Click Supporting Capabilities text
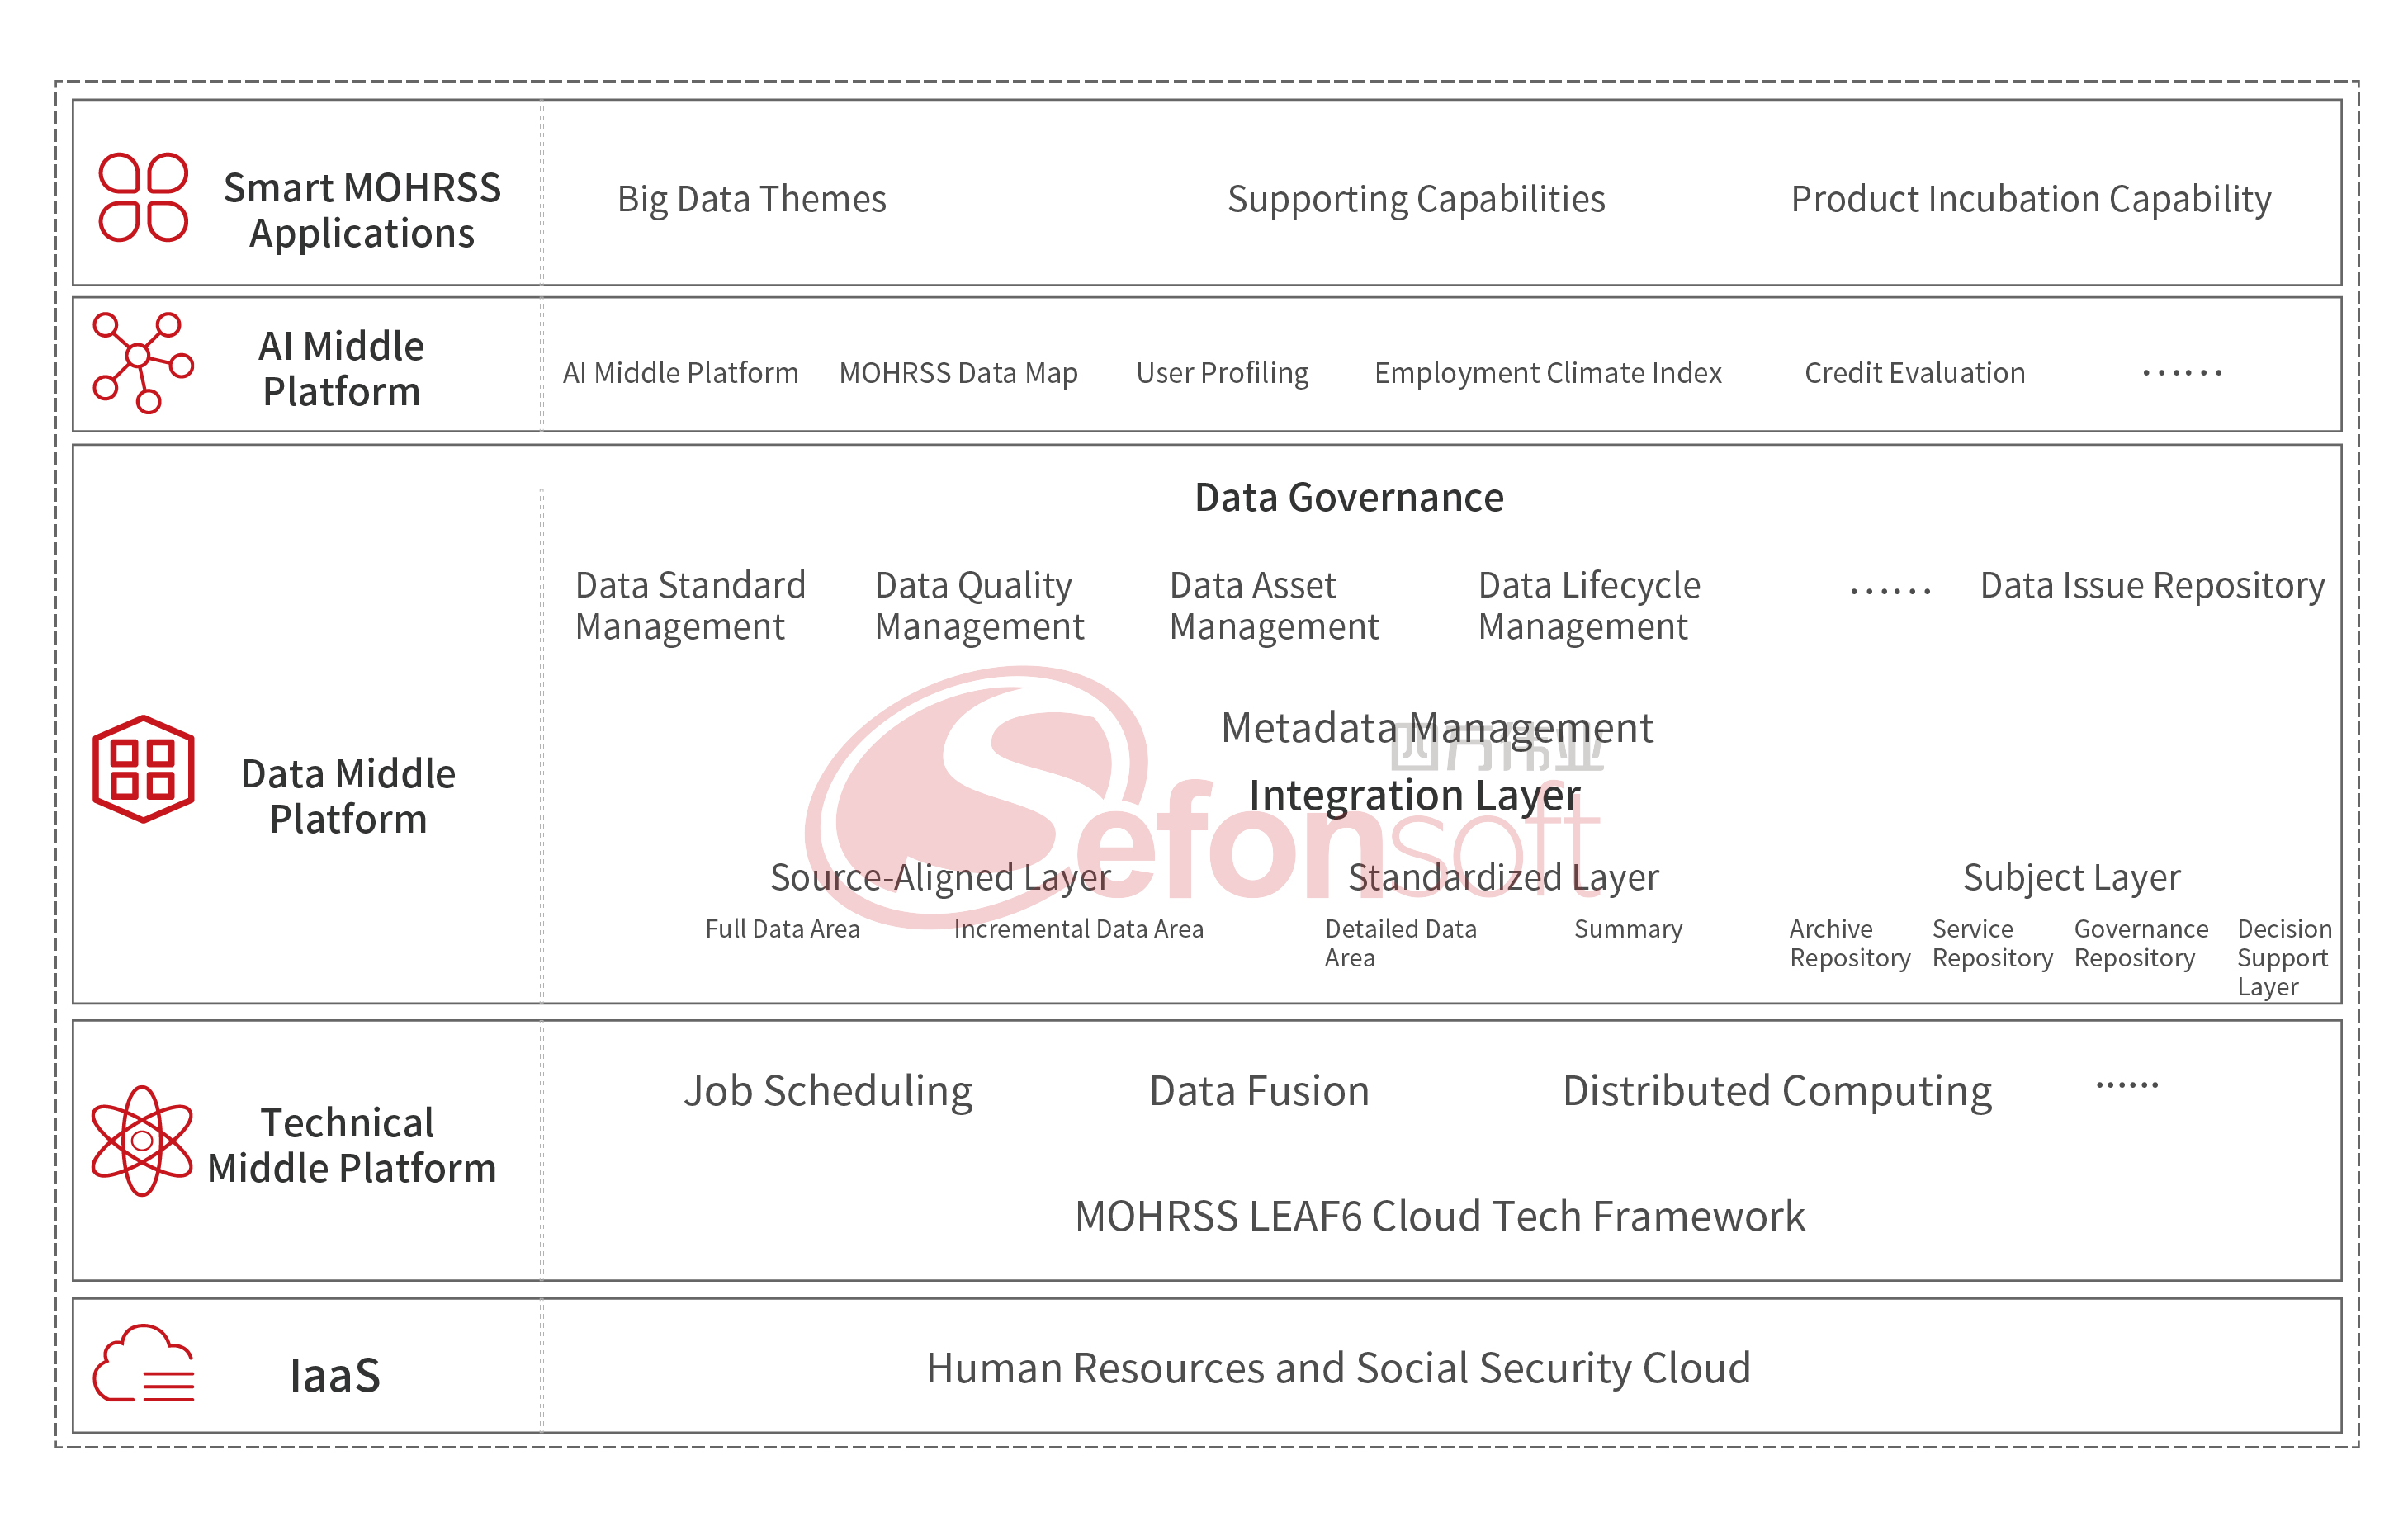 1416,199
